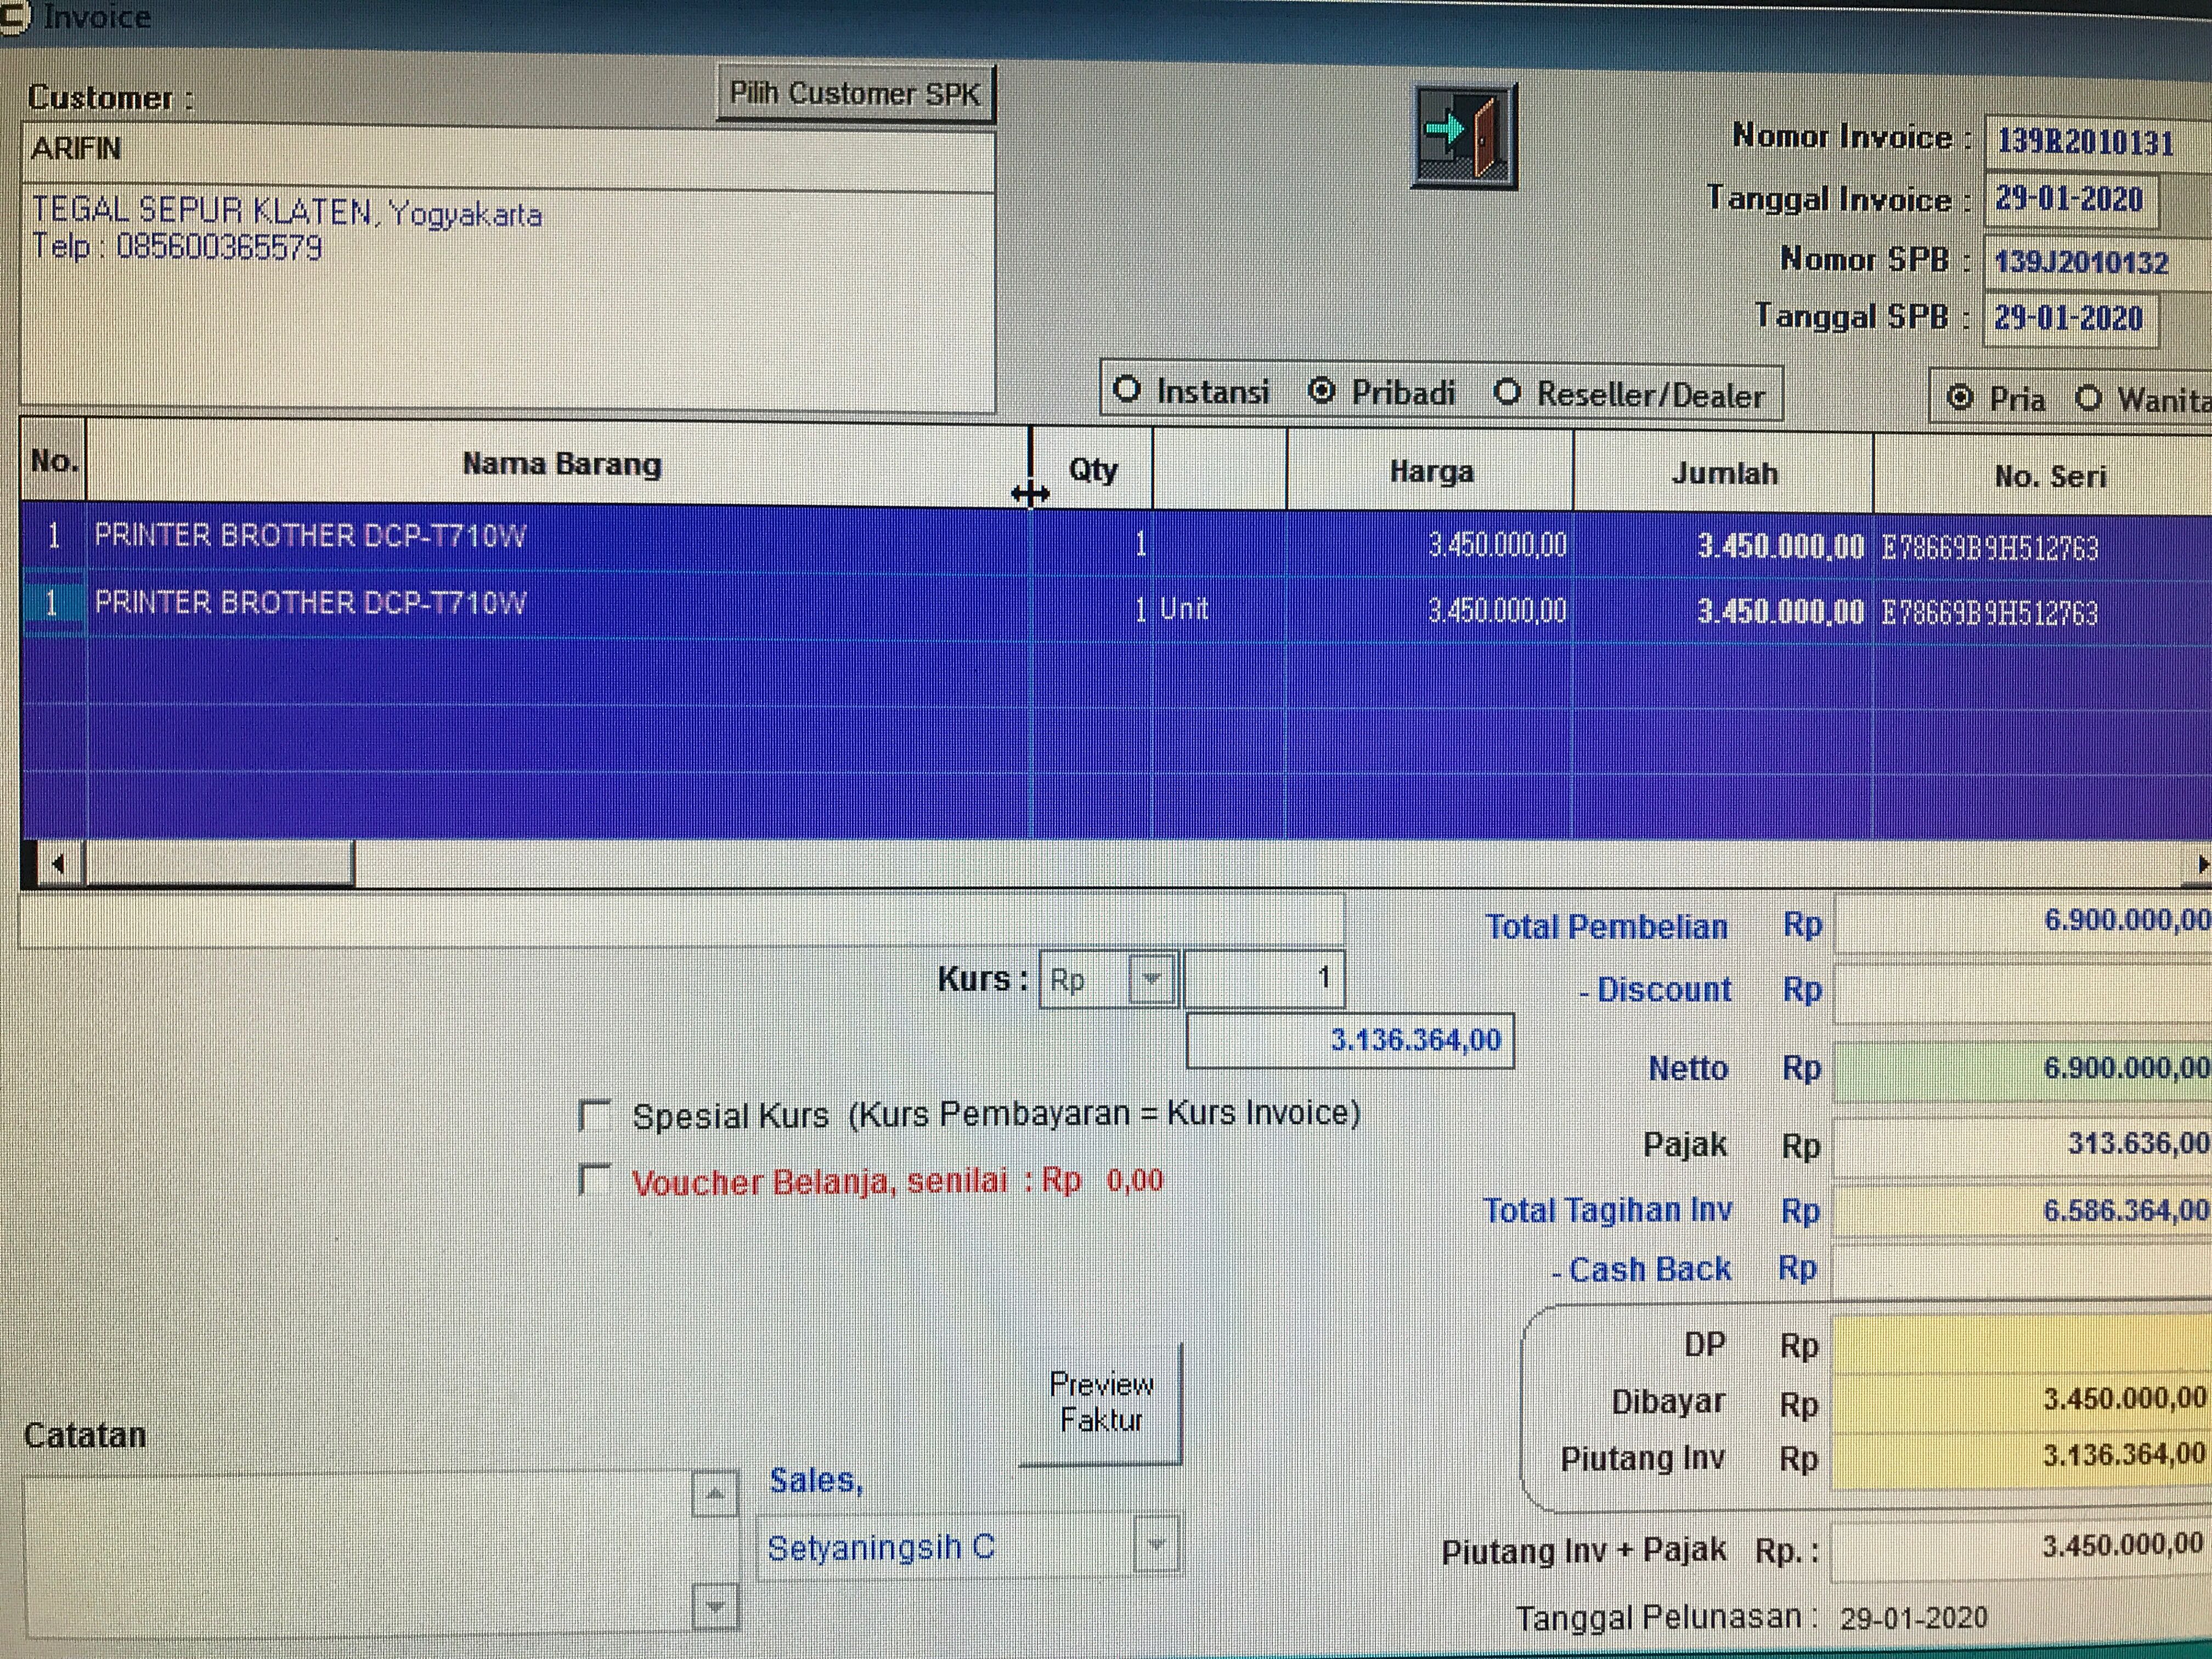Enable the Spesial Kurs checkbox
Viewport: 2212px width, 1659px height.
[595, 1115]
